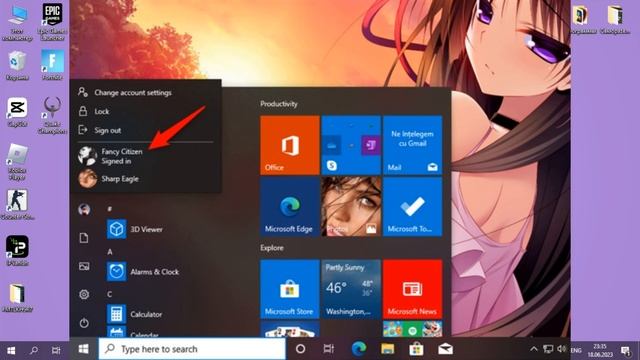Image resolution: width=640 pixels, height=360 pixels.
Task: Open the Epic Games Launcher desktop shortcut
Action: click(x=52, y=21)
